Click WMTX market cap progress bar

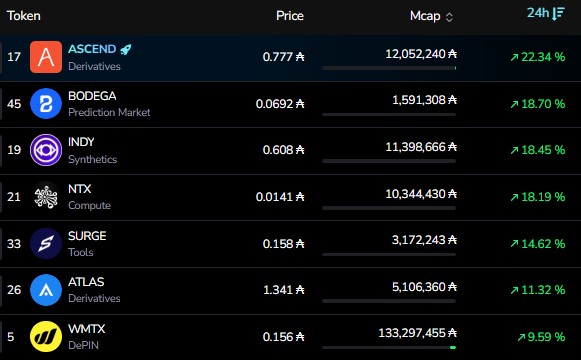(389, 347)
